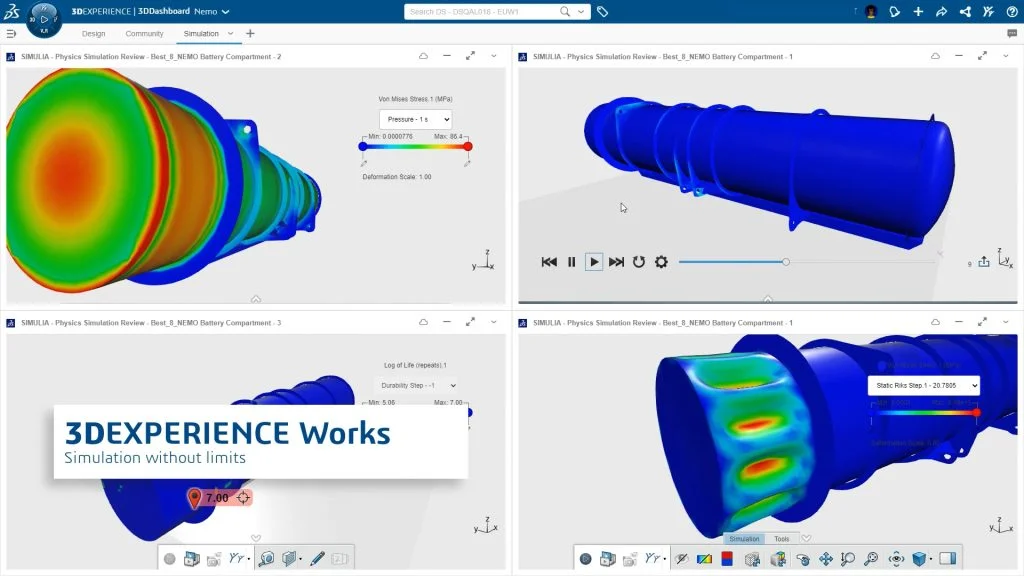Click the 7.00 probe marker label
The height and width of the screenshot is (576, 1024).
pyautogui.click(x=217, y=498)
